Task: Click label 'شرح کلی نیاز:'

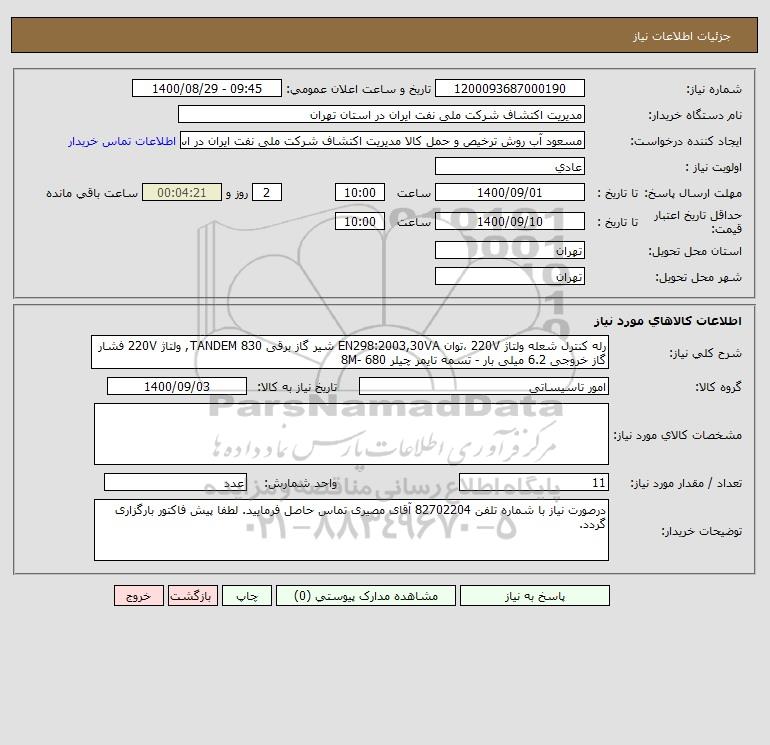Action: point(706,354)
